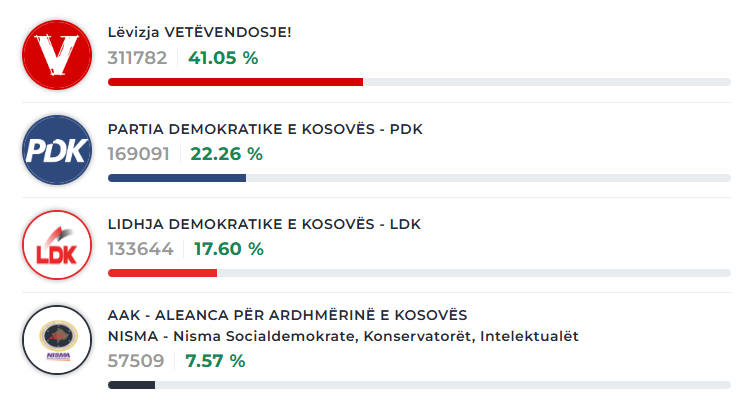This screenshot has width=756, height=401.
Task: Click the 41.05 % percentage
Action: point(223,58)
